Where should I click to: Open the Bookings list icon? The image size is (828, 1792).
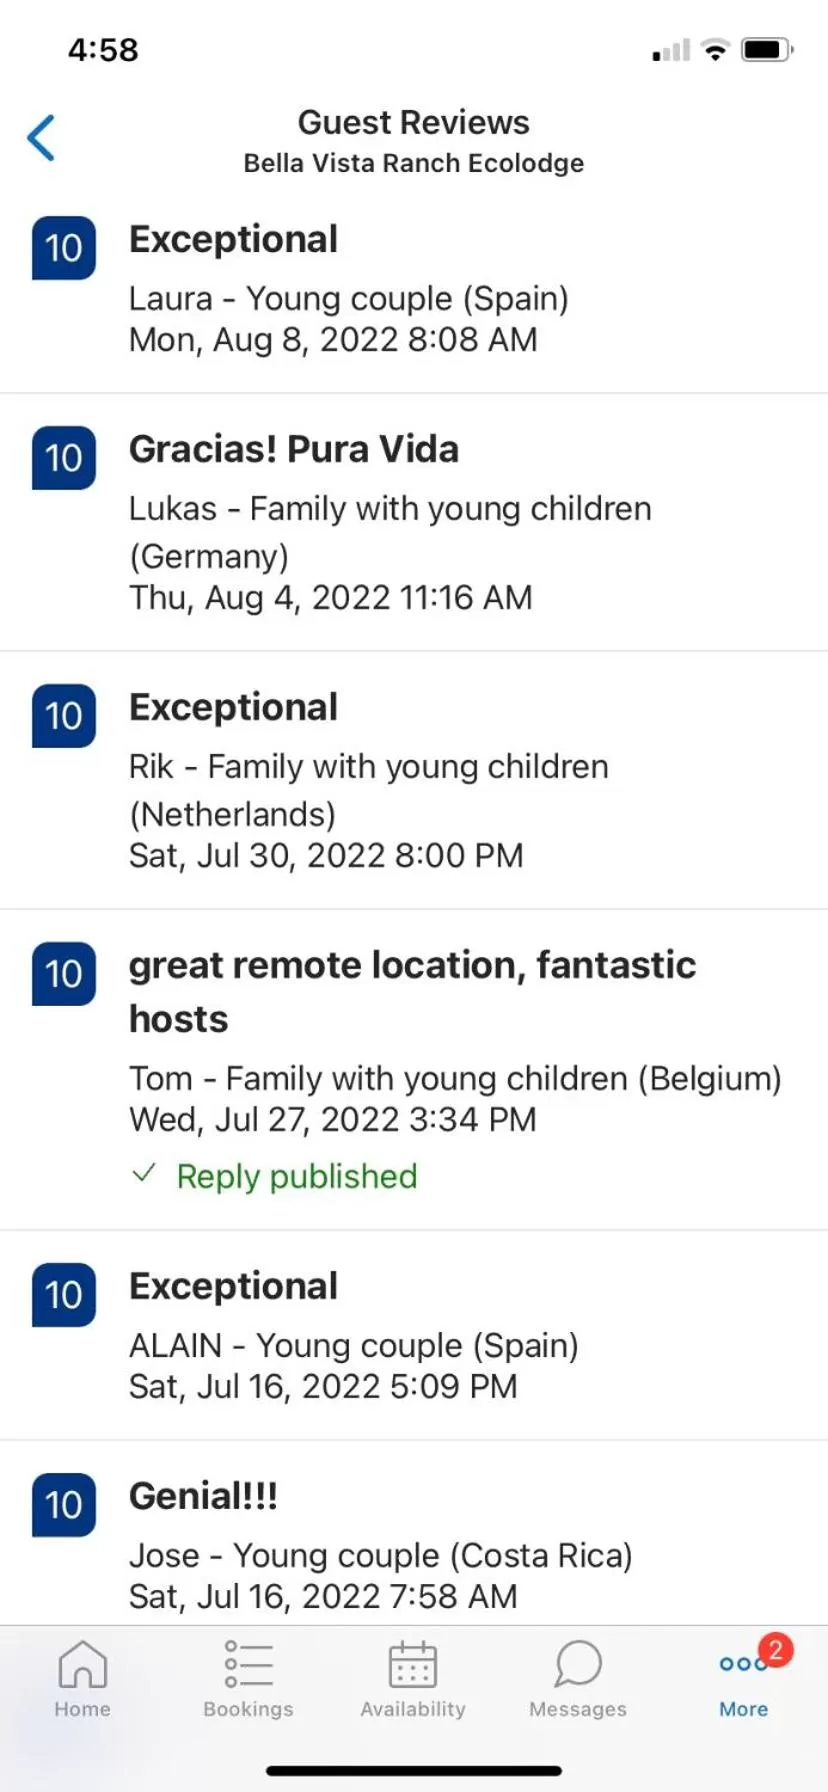pos(248,1664)
